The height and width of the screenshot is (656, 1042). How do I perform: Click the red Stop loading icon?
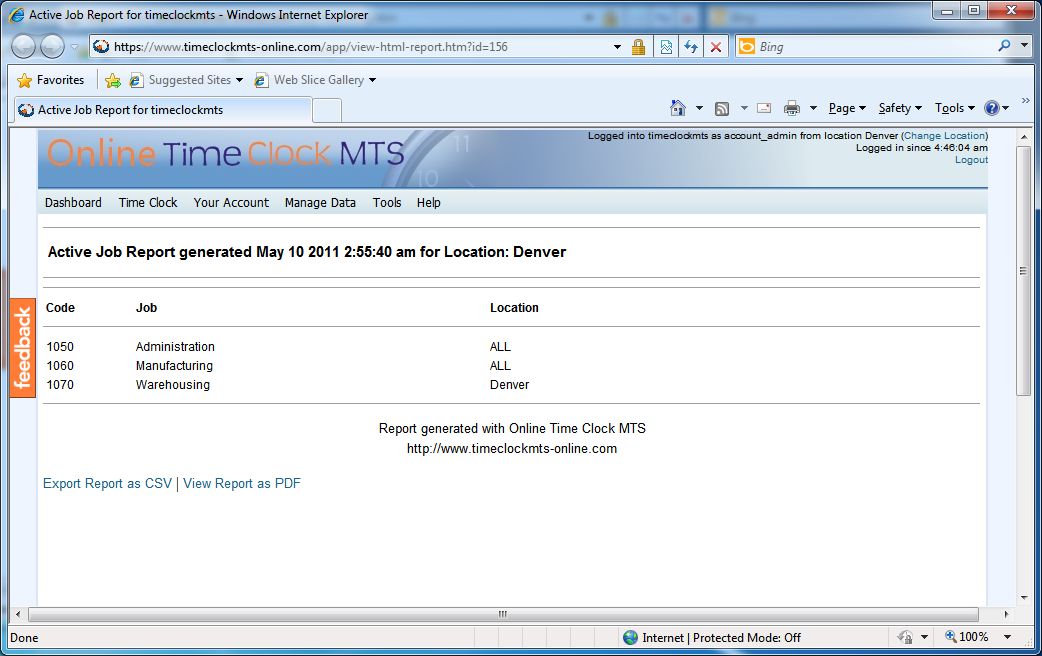point(716,47)
